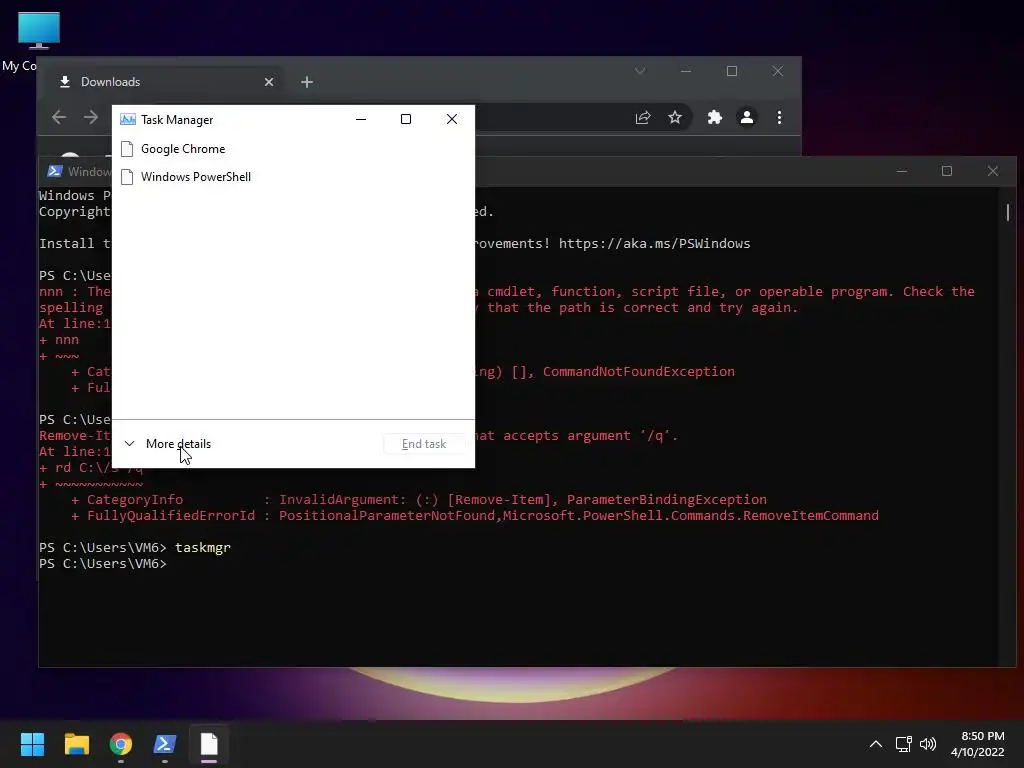Click the aka.ms/PSWindows link text
Viewport: 1024px width, 768px height.
[654, 244]
